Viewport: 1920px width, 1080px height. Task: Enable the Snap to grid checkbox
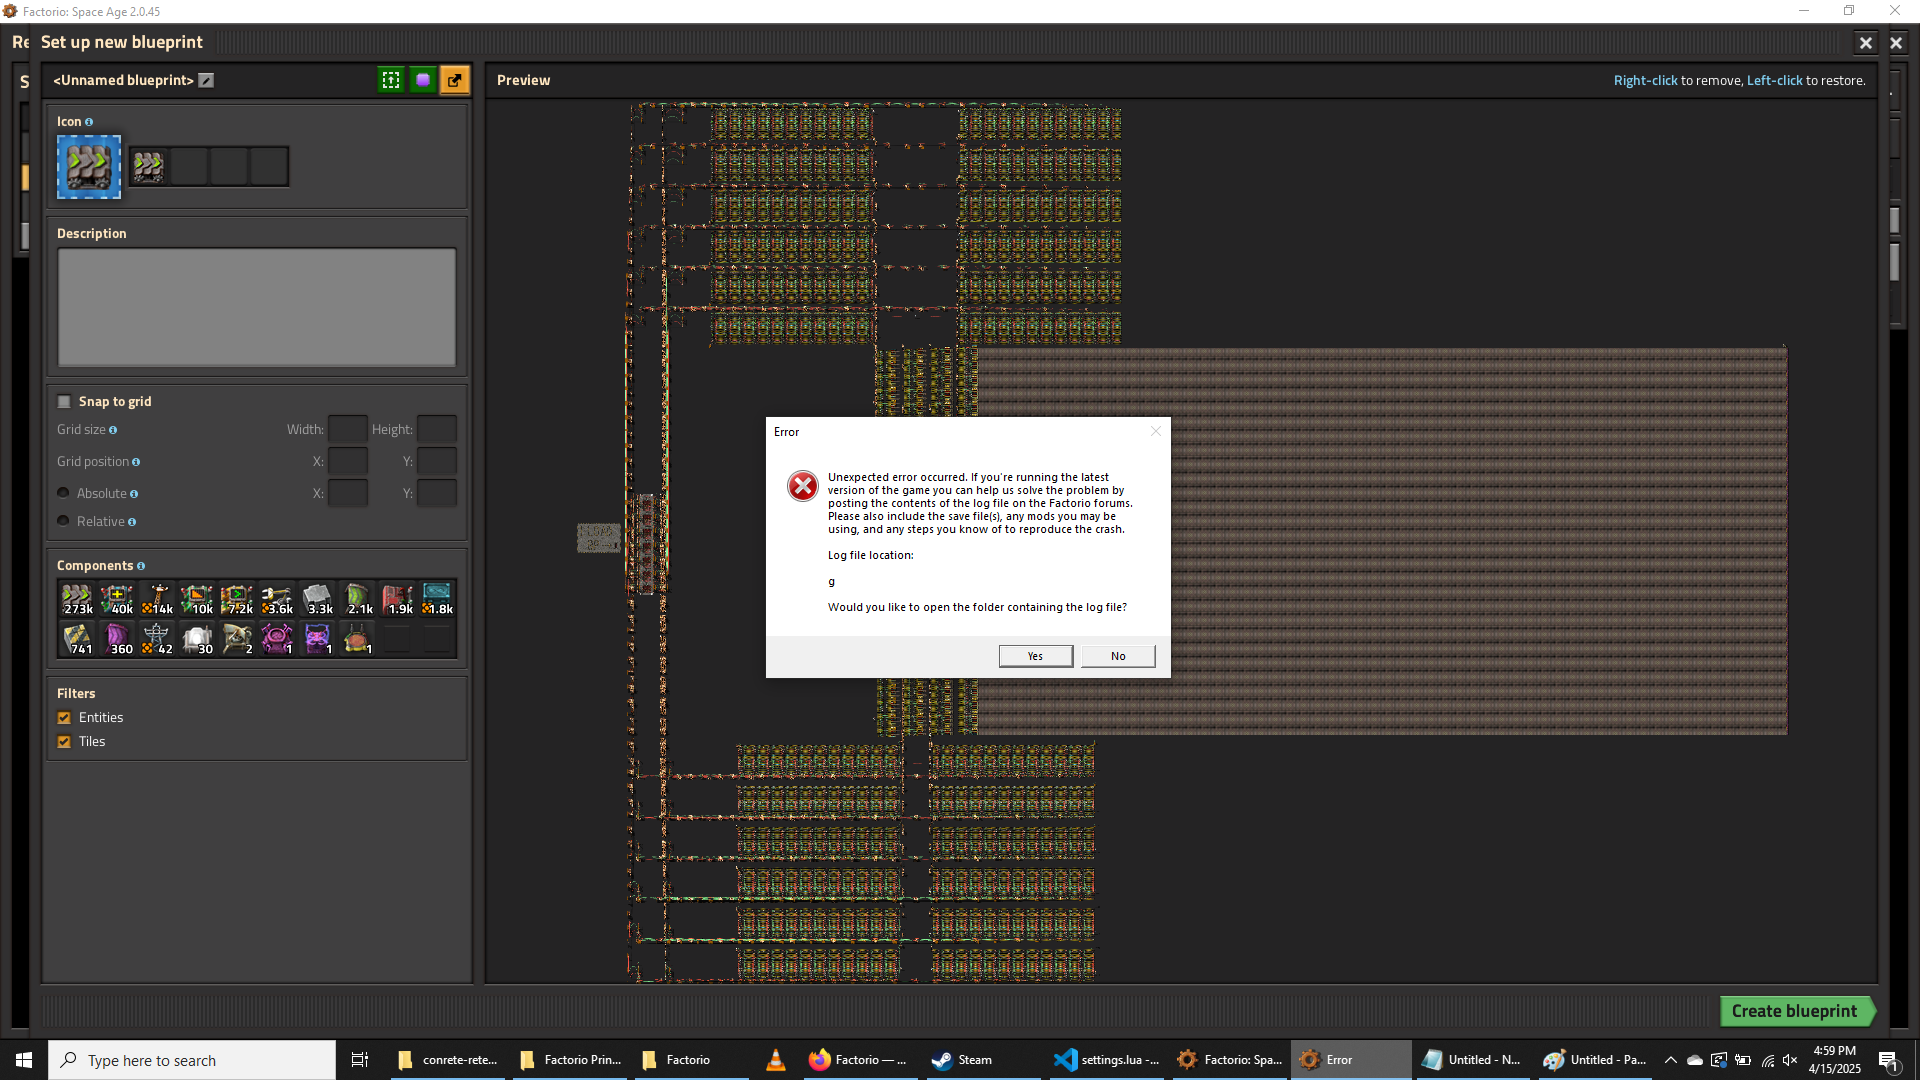[x=64, y=401]
